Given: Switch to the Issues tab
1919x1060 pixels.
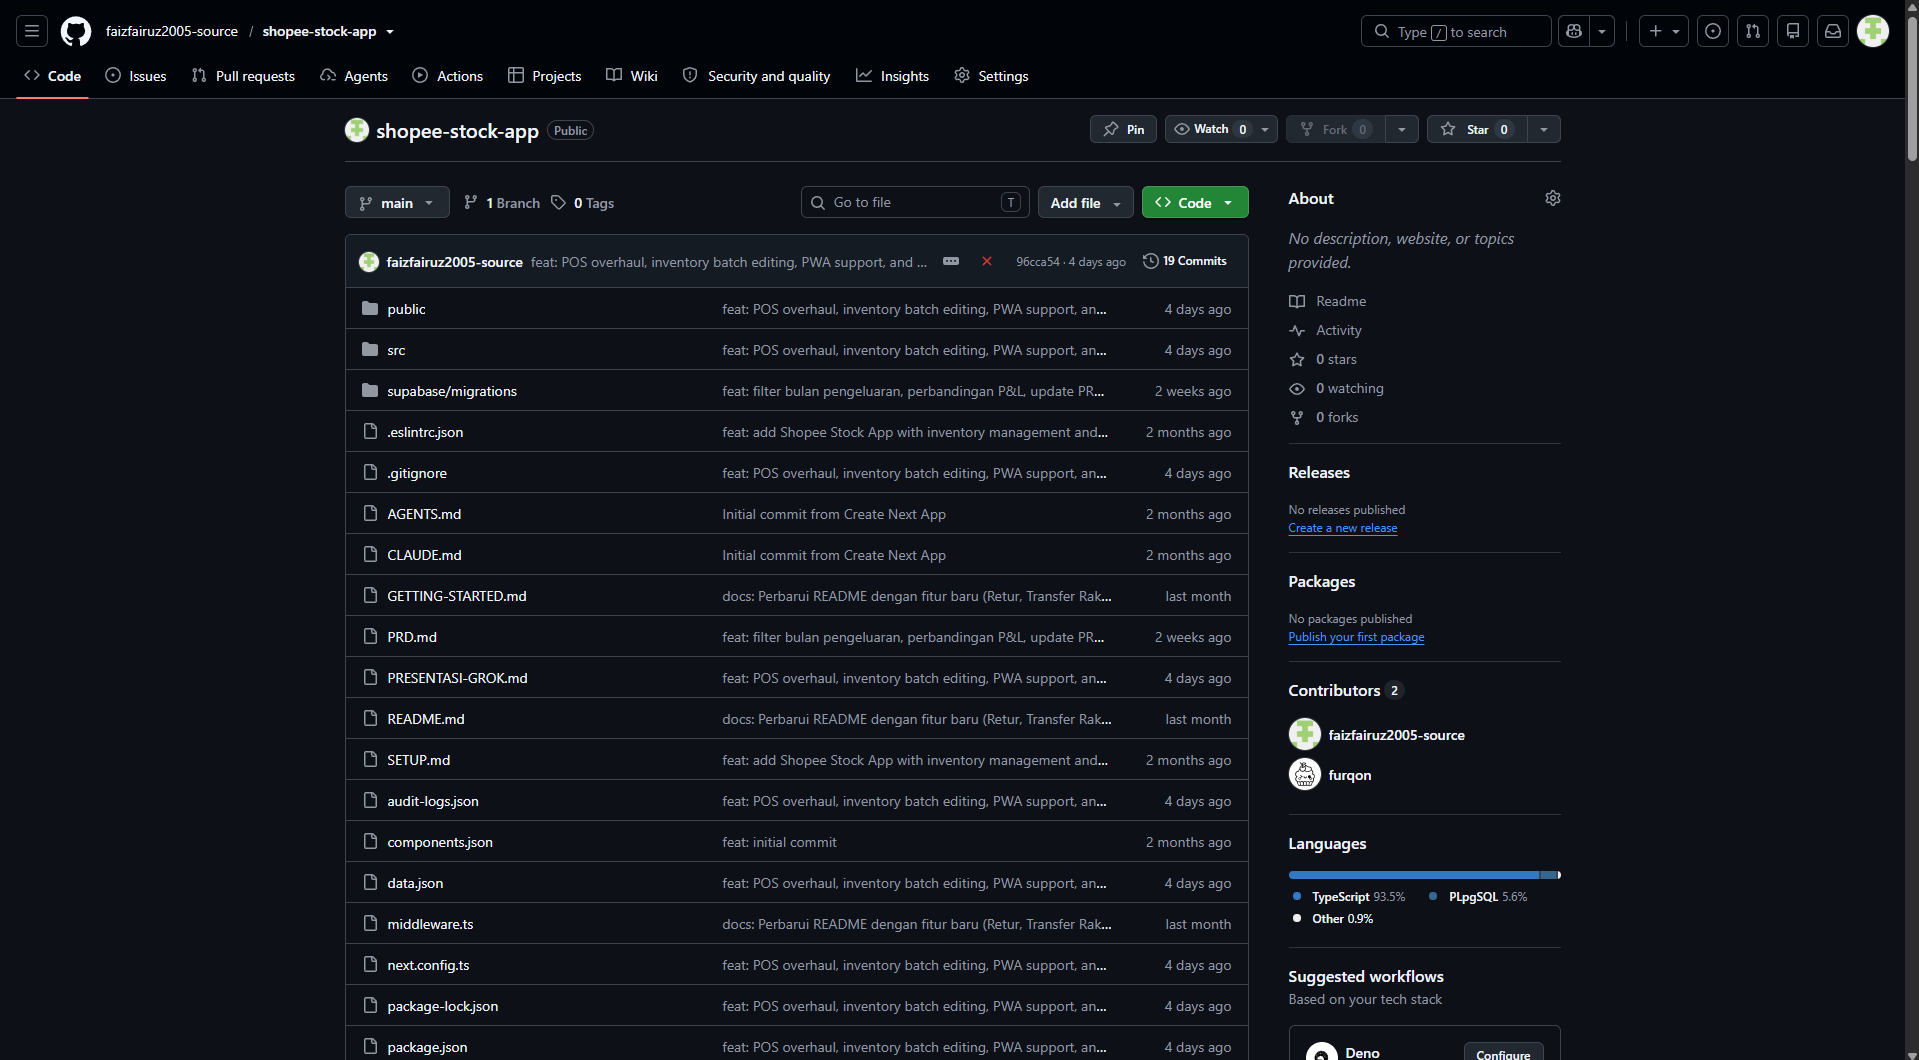Looking at the screenshot, I should tap(136, 76).
